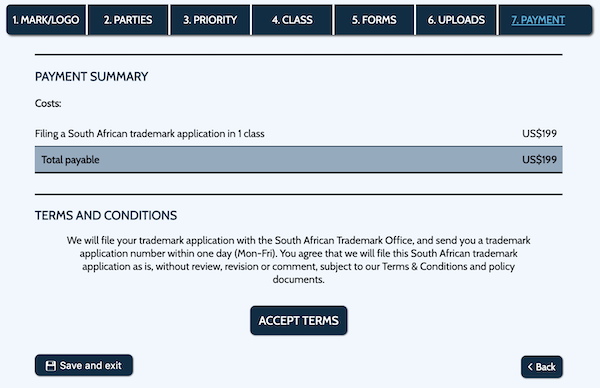Image resolution: width=600 pixels, height=388 pixels.
Task: Click the floppy disk save icon
Action: (x=51, y=365)
